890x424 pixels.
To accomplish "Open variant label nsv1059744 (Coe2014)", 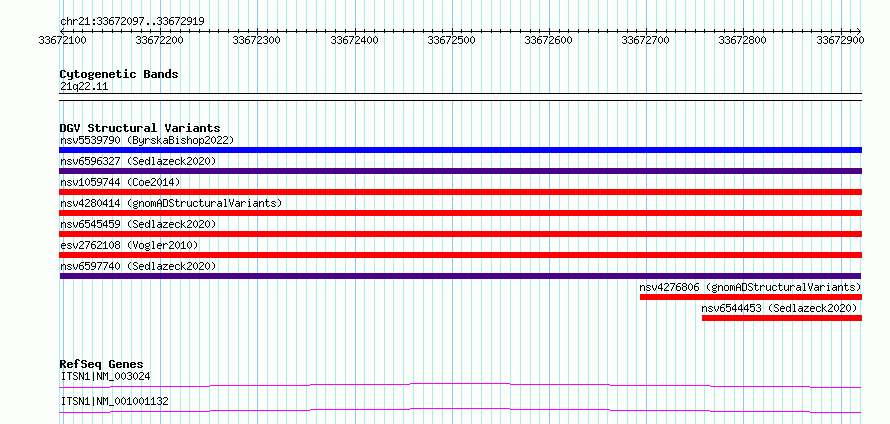I will pyautogui.click(x=120, y=182).
